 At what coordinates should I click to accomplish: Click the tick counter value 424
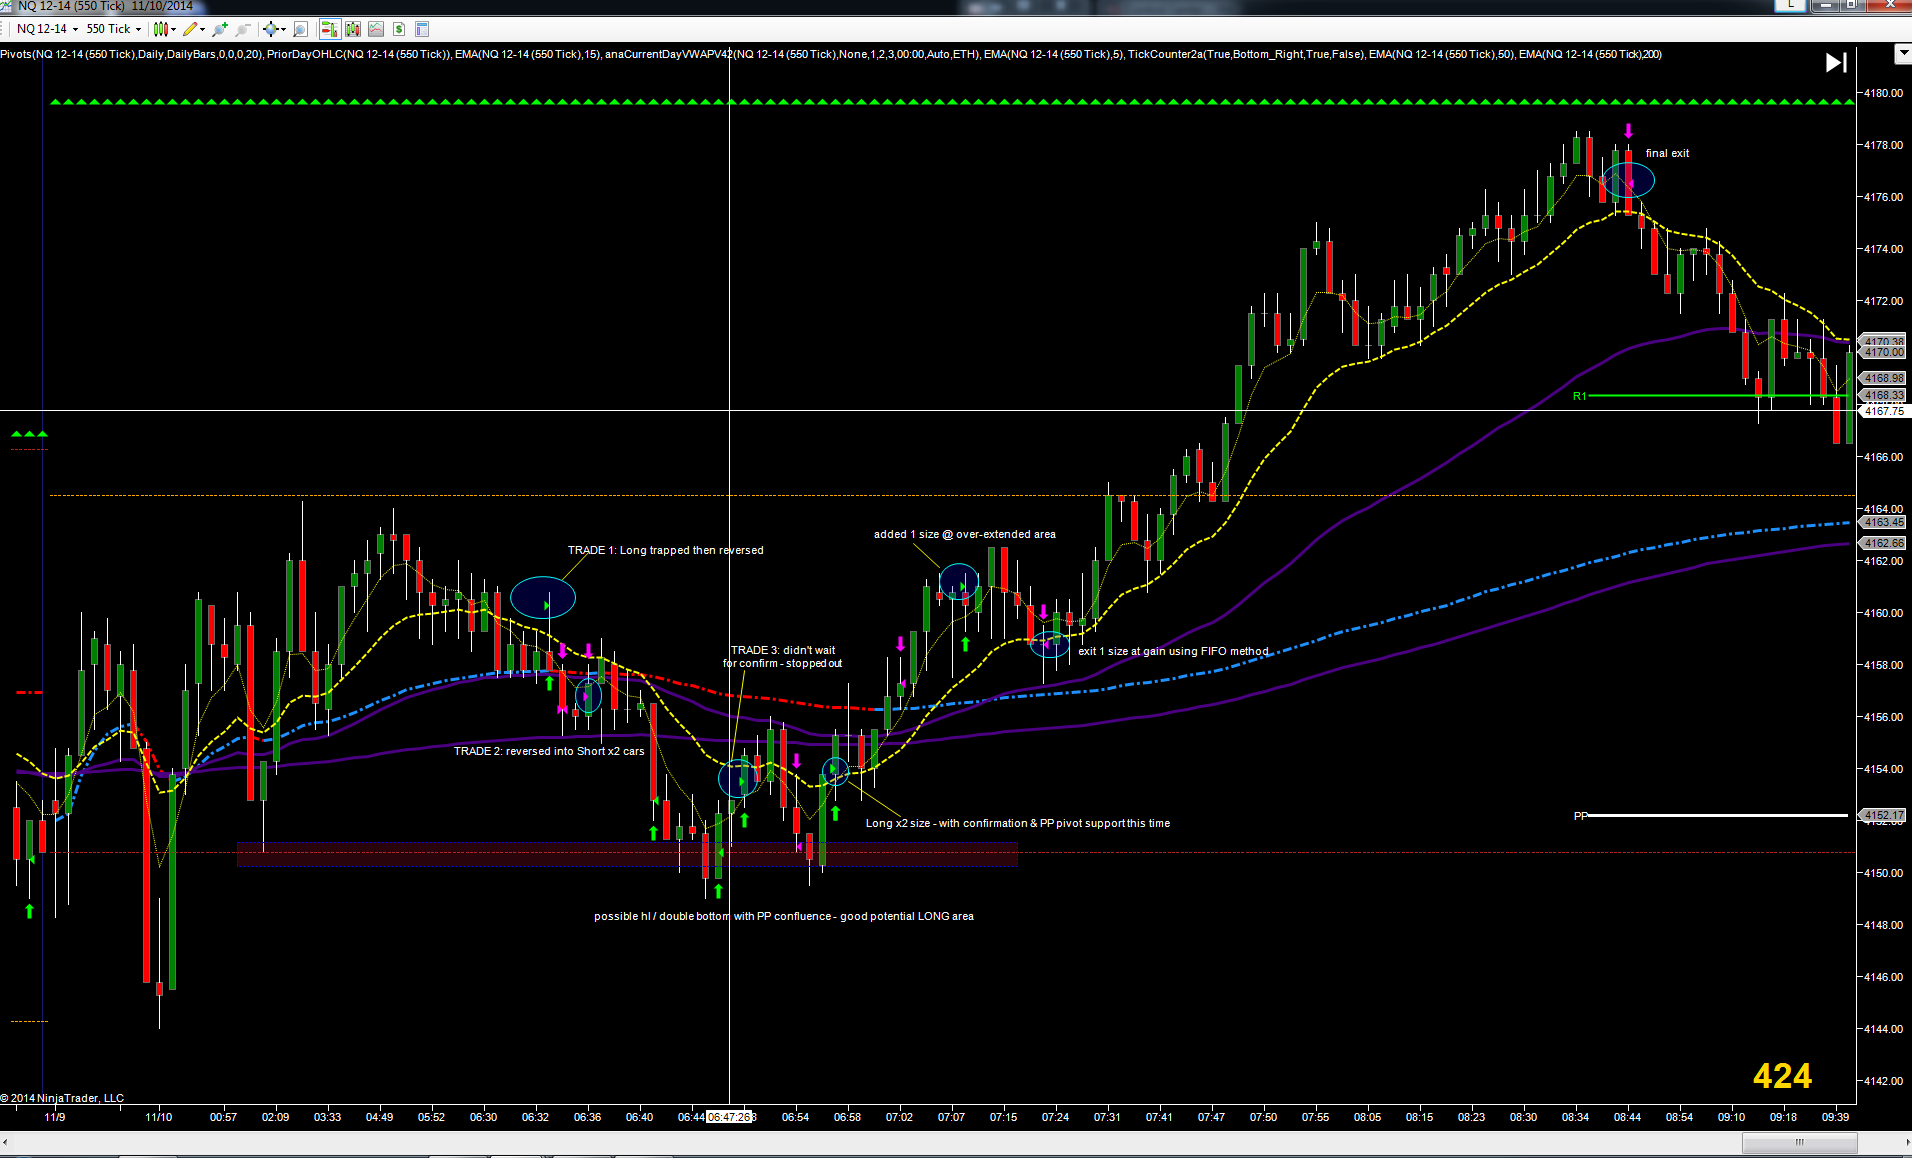tap(1782, 1076)
